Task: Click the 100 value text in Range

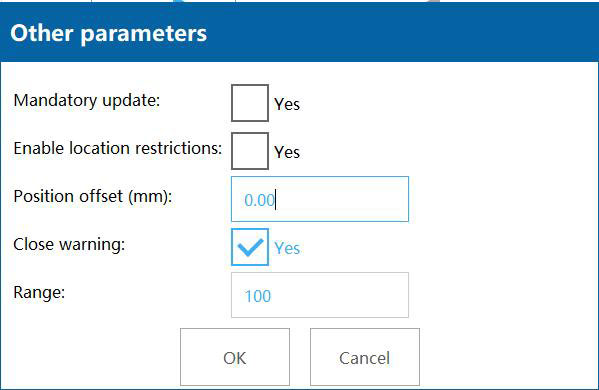Action: (x=258, y=296)
